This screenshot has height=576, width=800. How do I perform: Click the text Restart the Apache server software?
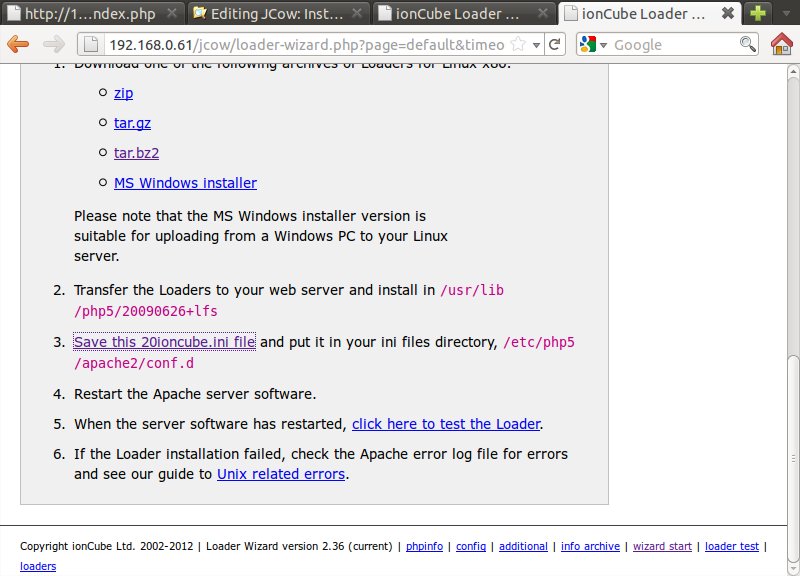tap(195, 394)
